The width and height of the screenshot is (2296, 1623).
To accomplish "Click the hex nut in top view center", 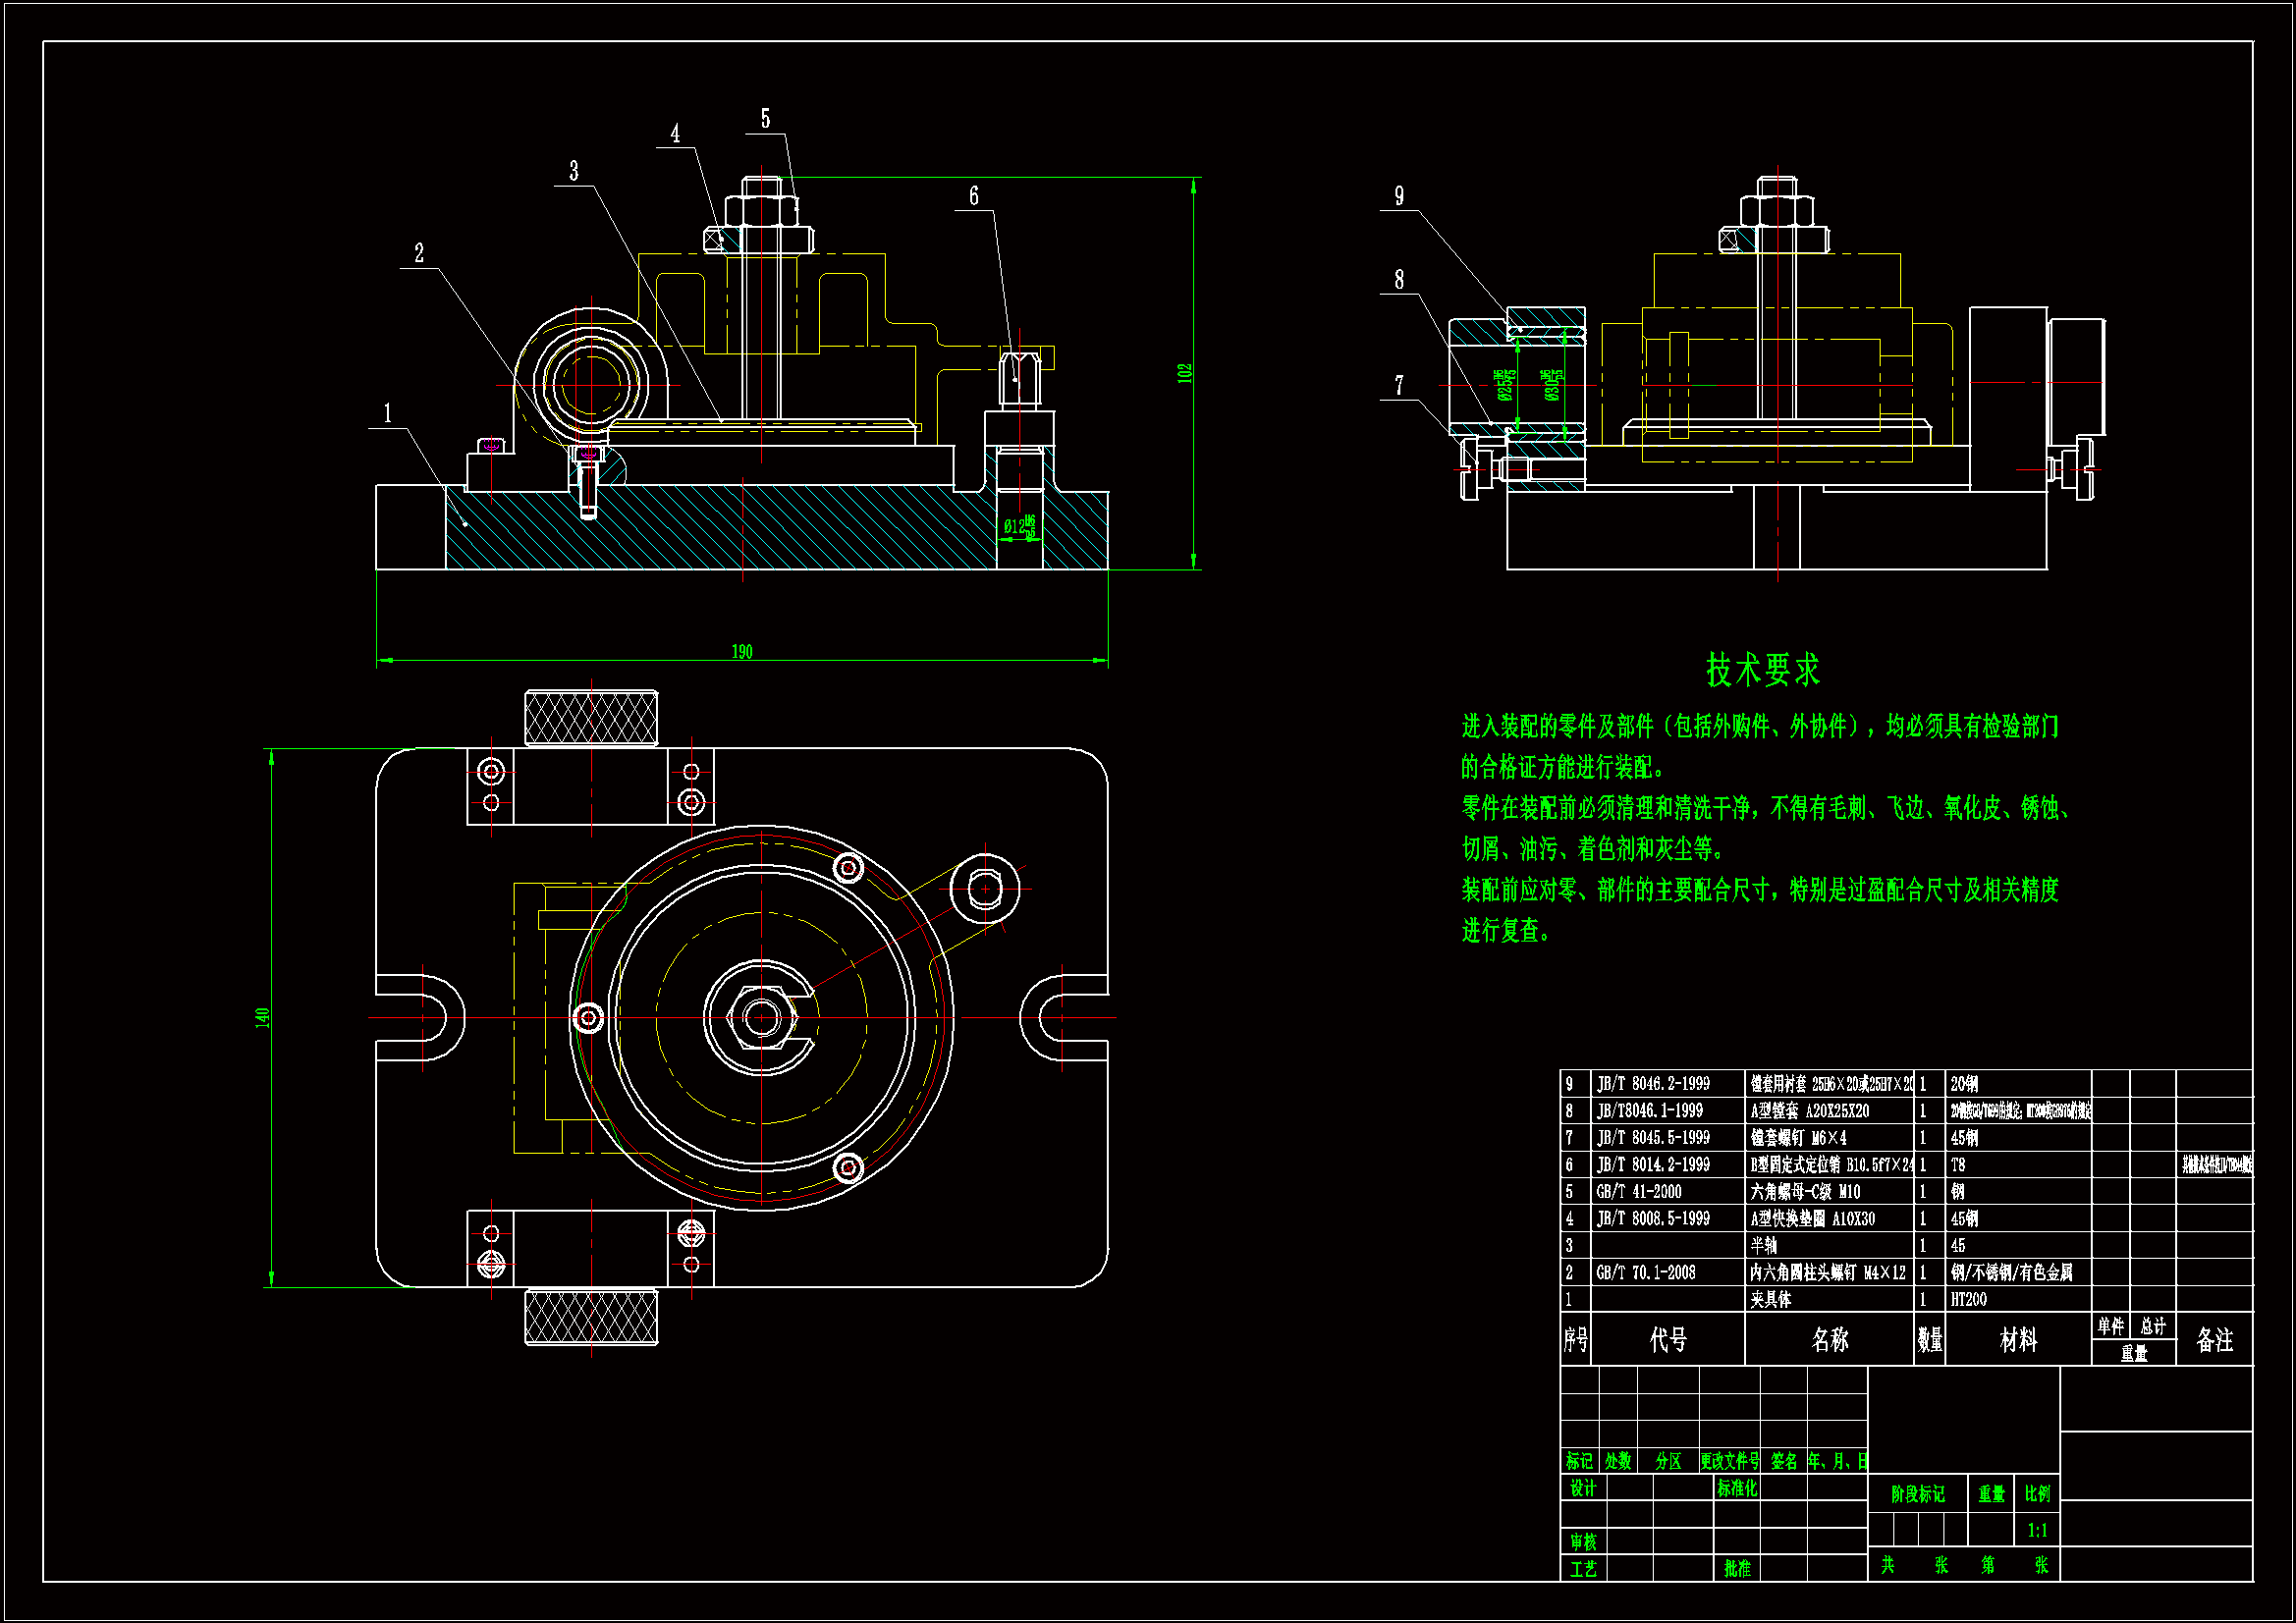I will (x=762, y=1018).
